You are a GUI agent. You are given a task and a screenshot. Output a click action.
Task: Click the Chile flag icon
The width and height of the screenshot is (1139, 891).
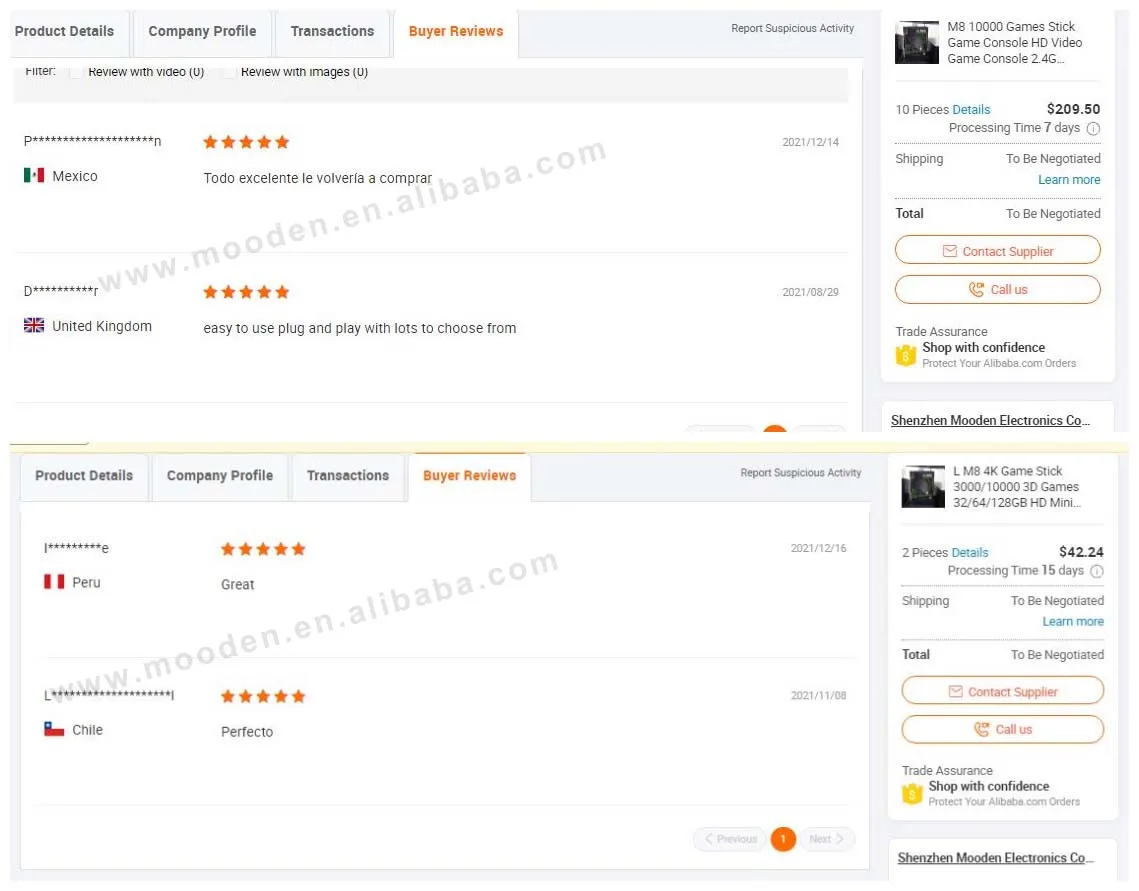[54, 729]
